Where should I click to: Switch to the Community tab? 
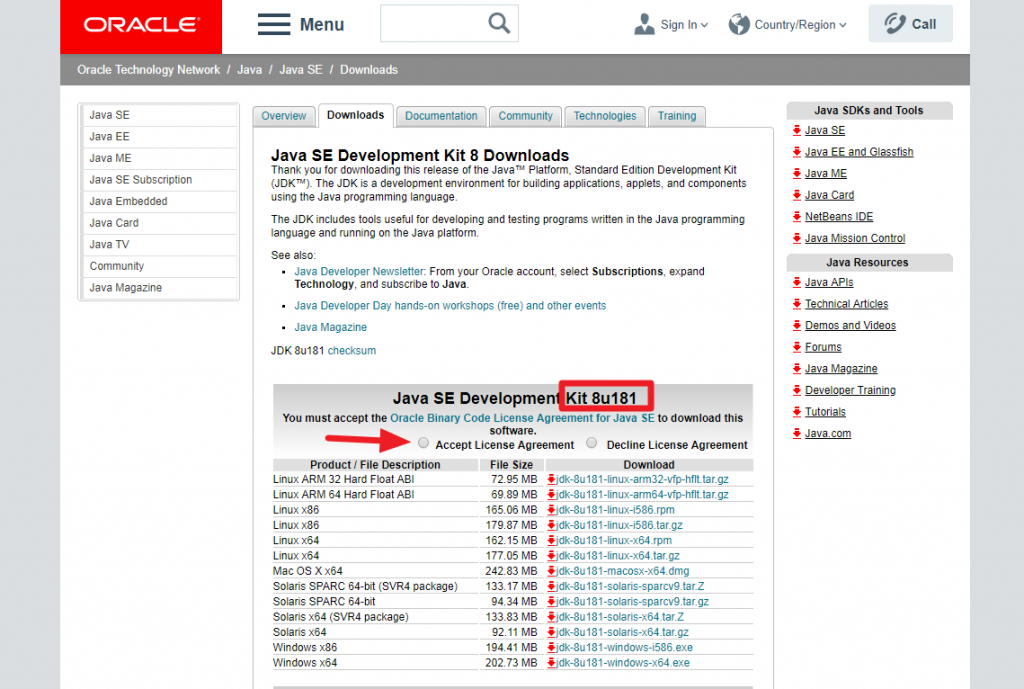[525, 116]
